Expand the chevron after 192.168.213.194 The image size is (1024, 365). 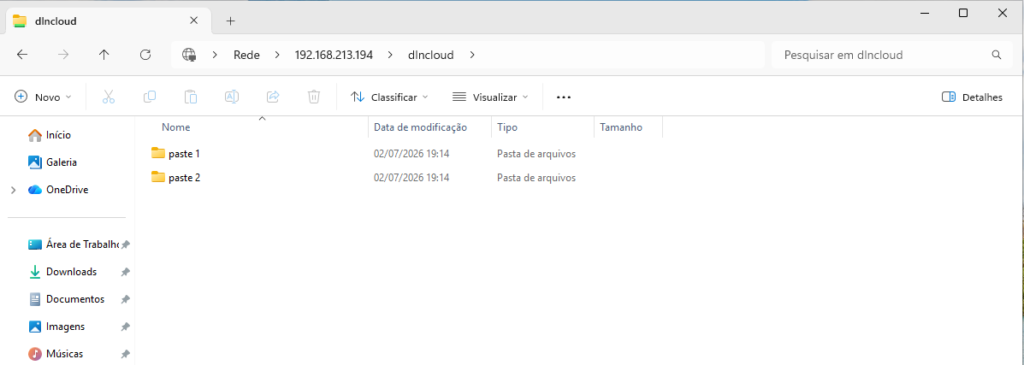pos(391,55)
